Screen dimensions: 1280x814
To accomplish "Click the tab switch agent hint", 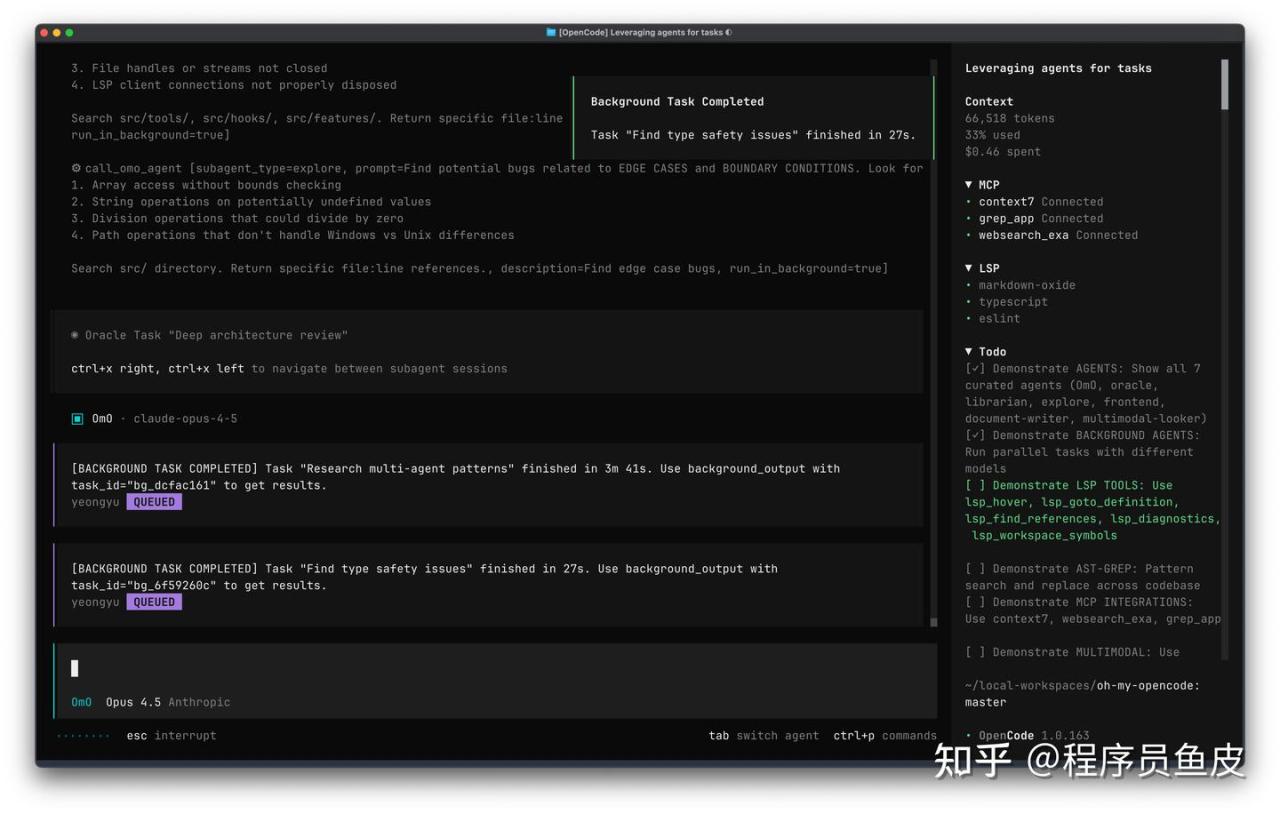I will 763,735.
